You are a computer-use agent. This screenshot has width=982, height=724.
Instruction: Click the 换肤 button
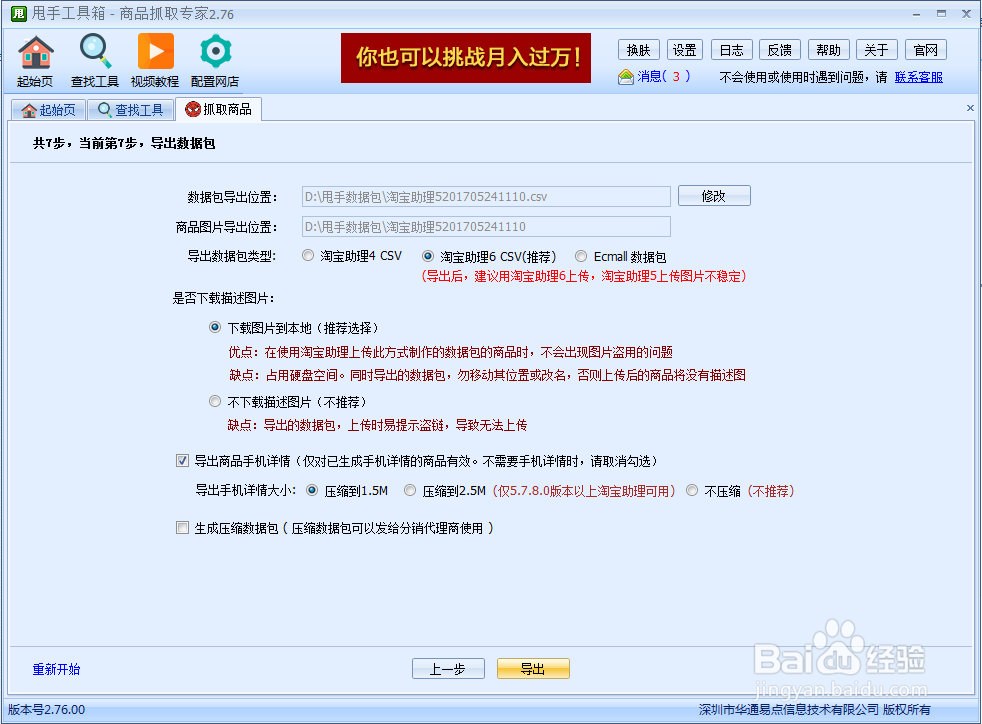click(638, 50)
